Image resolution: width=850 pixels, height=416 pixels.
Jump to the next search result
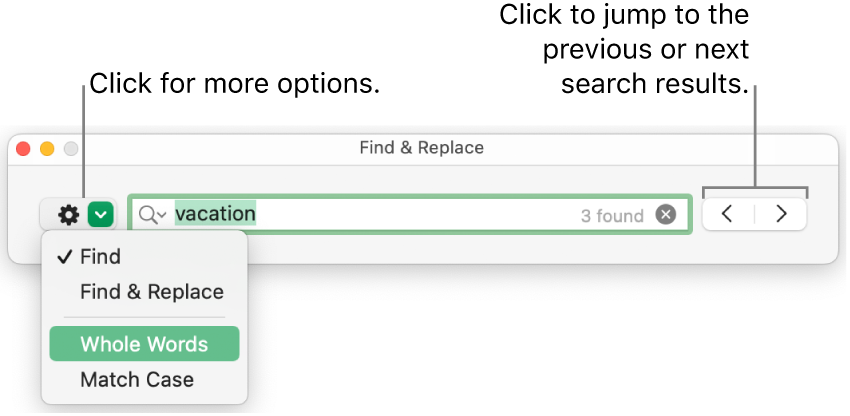(781, 214)
